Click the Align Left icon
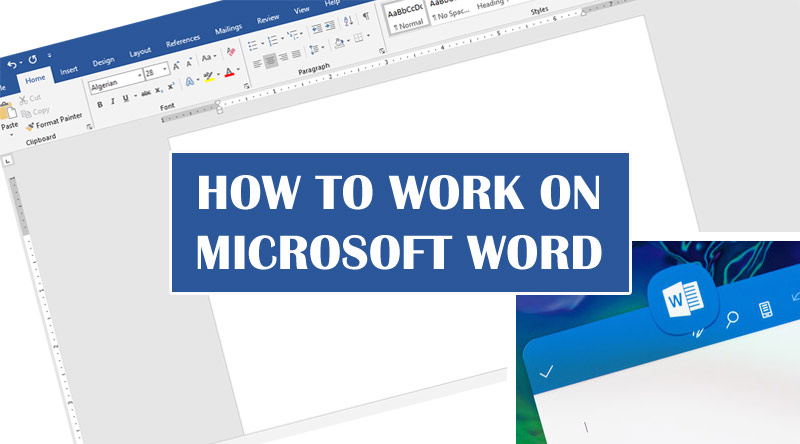 [x=258, y=64]
